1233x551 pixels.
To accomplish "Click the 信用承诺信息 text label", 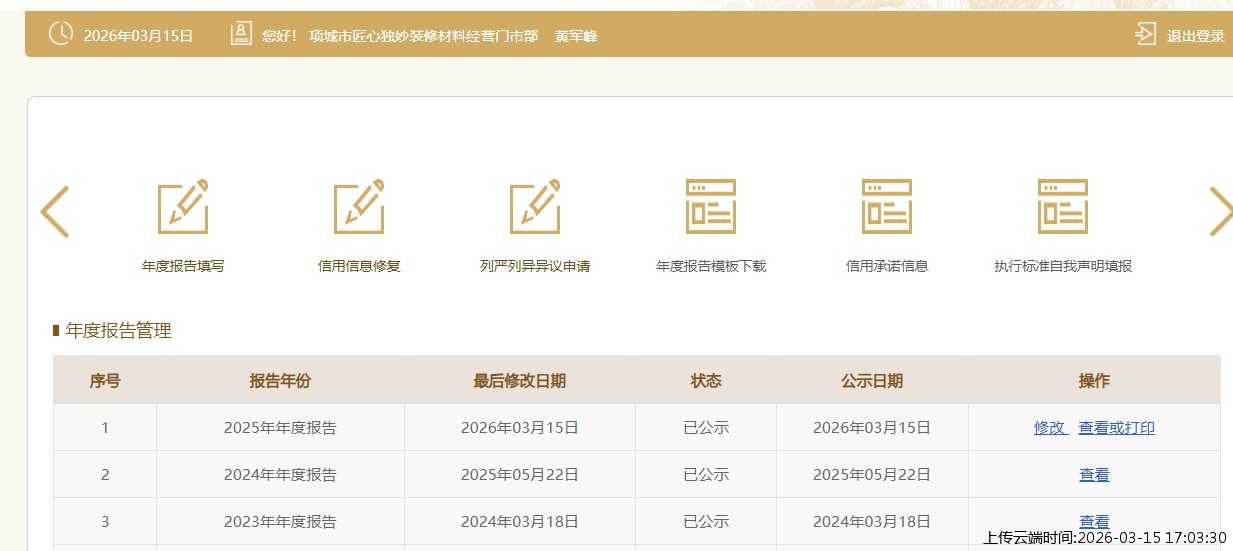I will (x=887, y=266).
